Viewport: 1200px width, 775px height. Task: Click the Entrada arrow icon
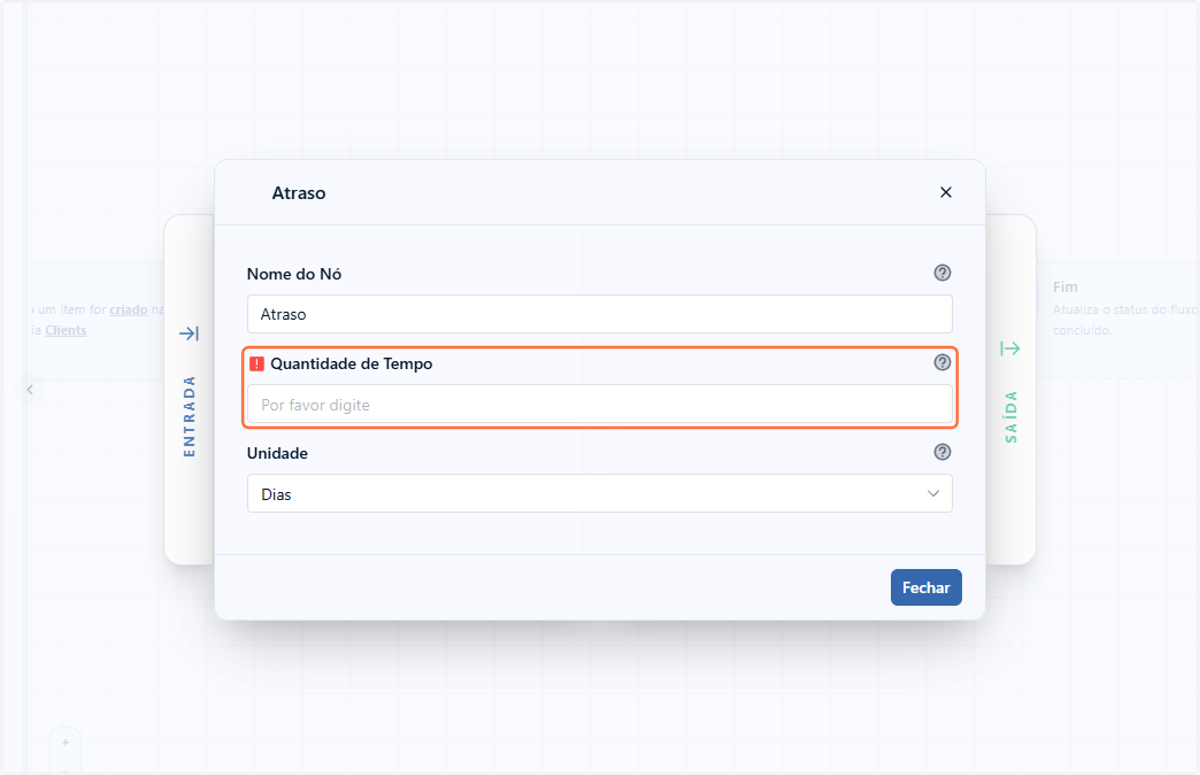pos(189,333)
